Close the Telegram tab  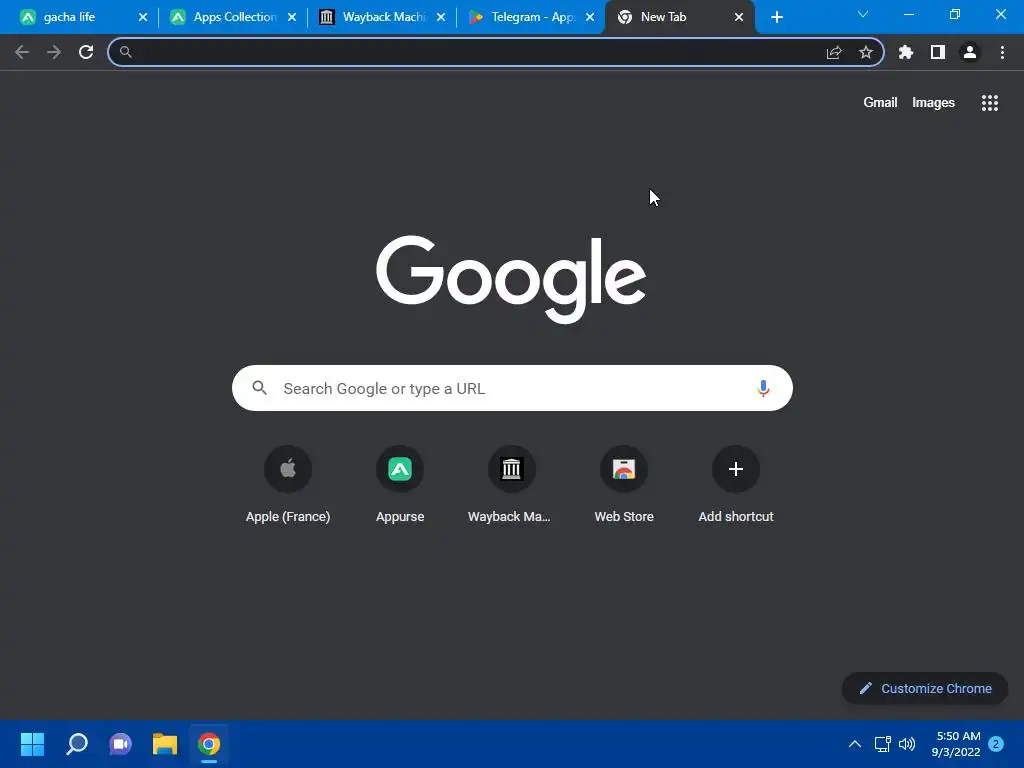pos(590,17)
